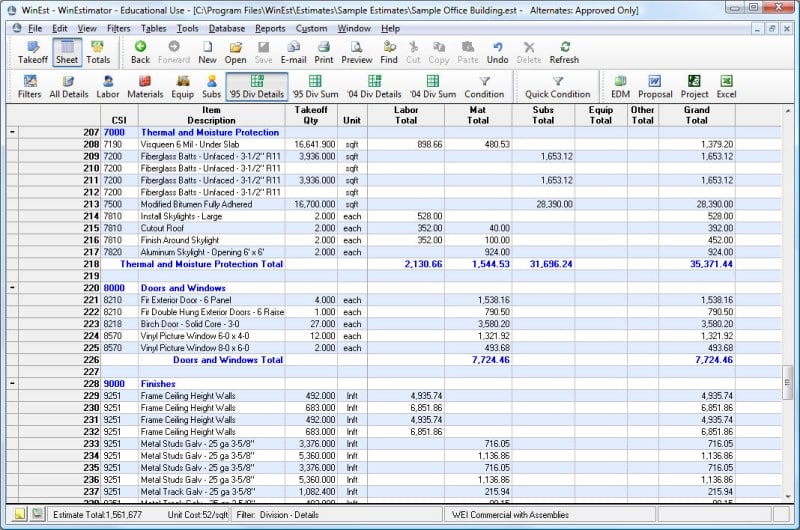Select '95 Div Sum view
The width and height of the screenshot is (800, 530).
(x=315, y=87)
